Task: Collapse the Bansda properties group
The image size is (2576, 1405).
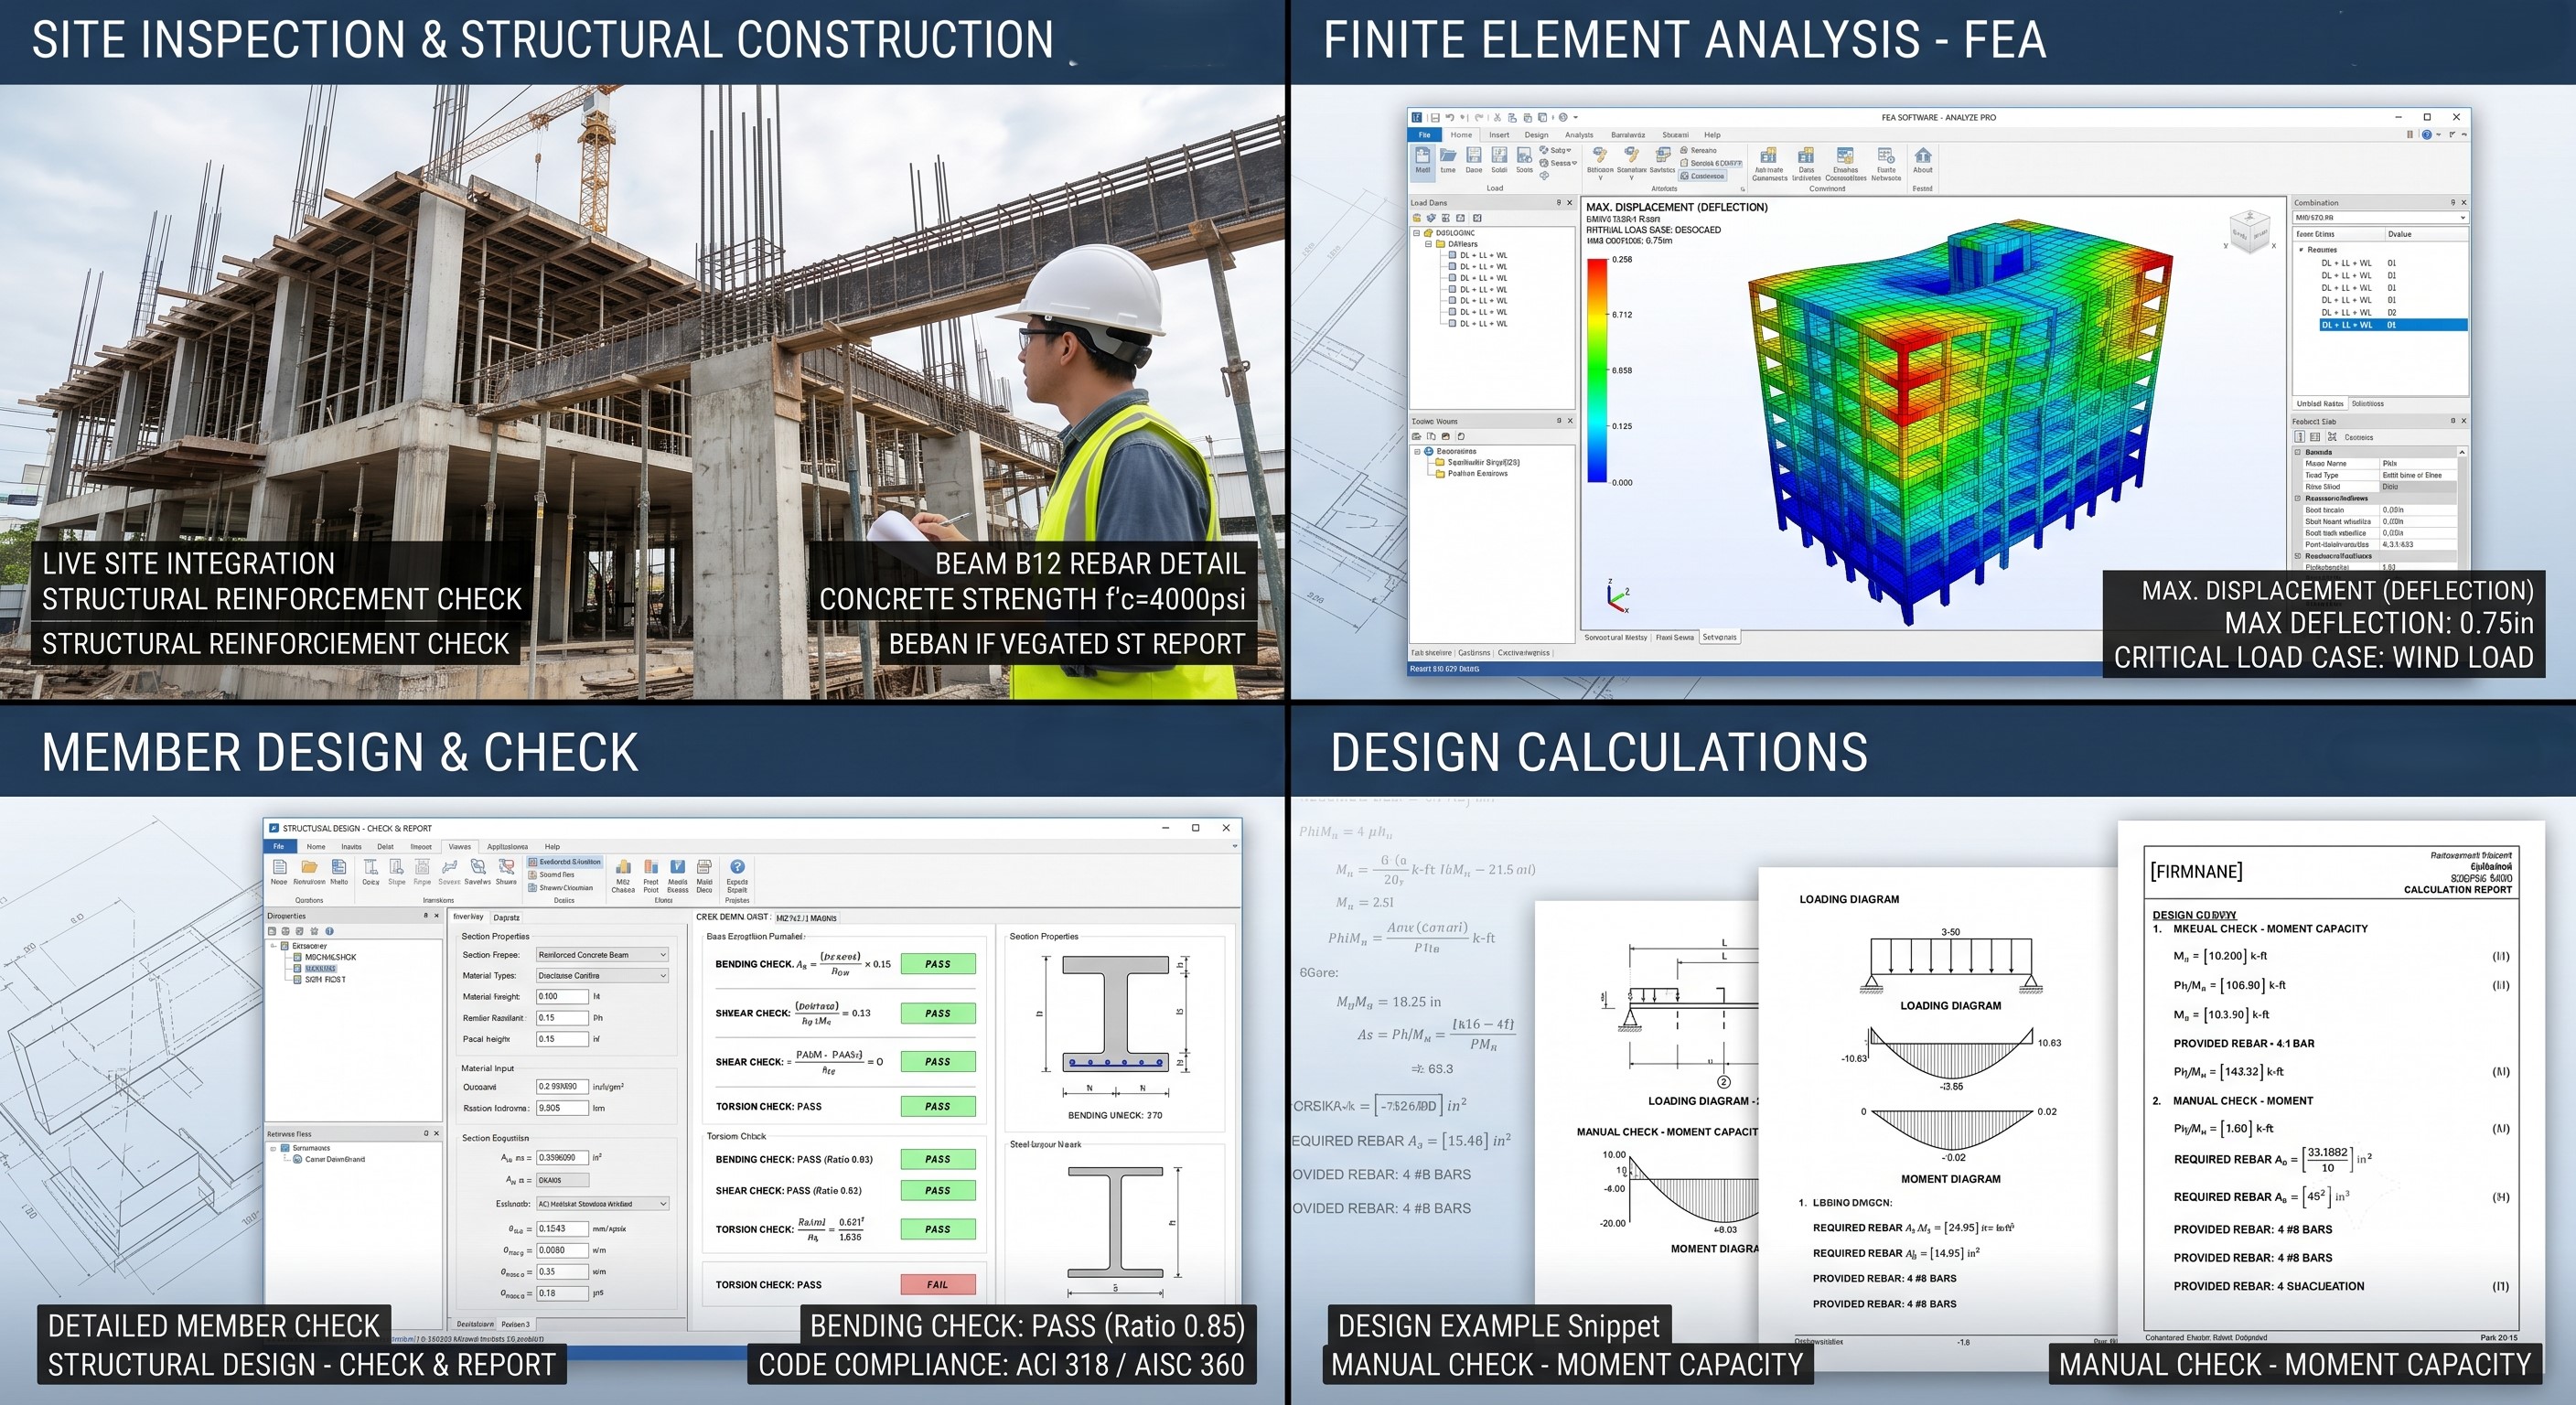Action: (2298, 452)
